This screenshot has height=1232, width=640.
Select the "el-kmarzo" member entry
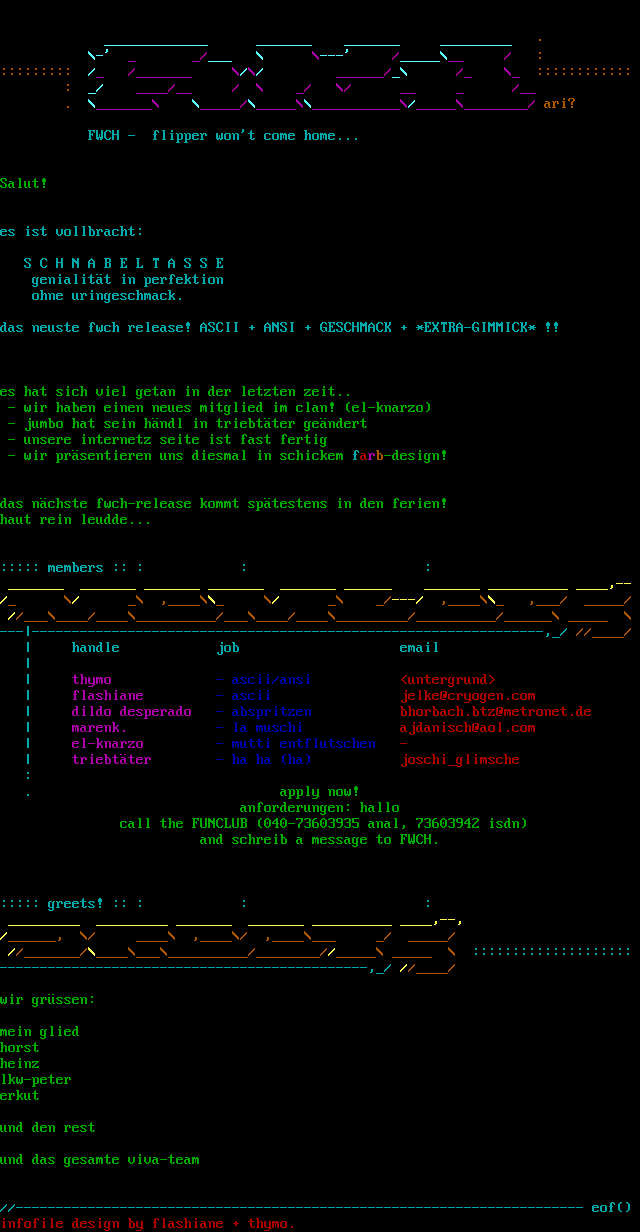[x=107, y=744]
